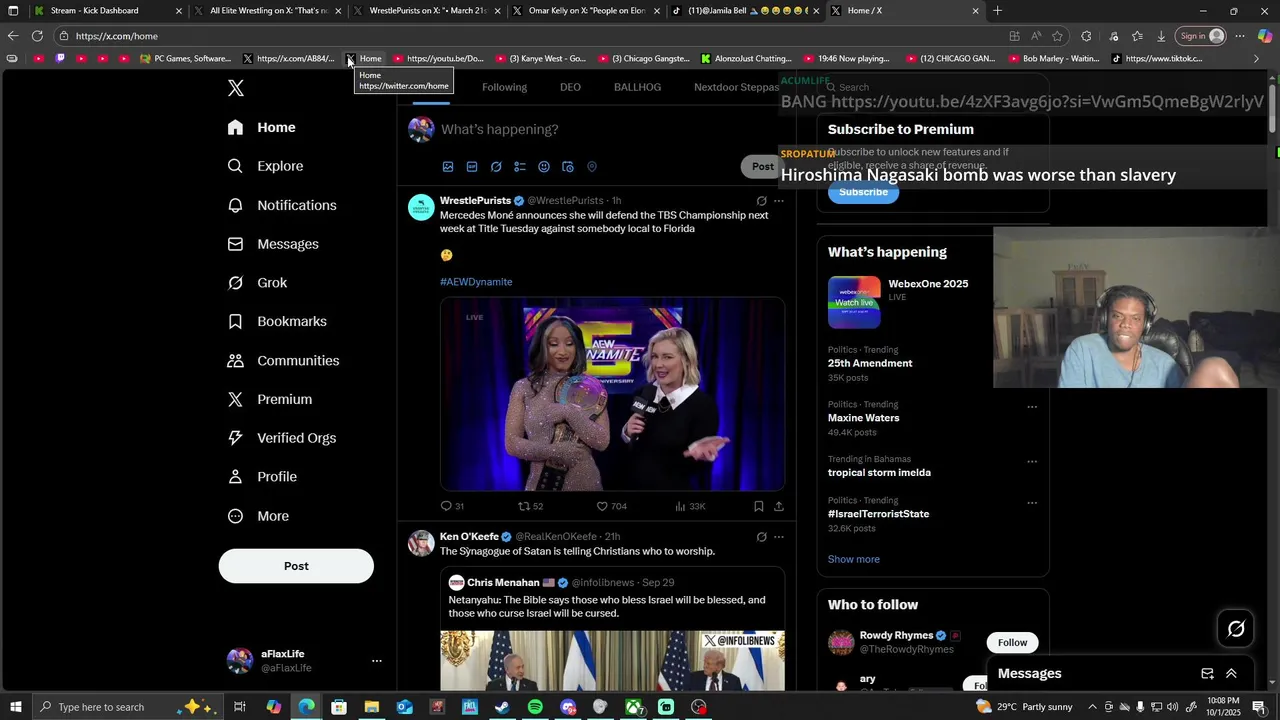Open Grok actions on Ken O'Keefe post
This screenshot has height=720, width=1280.
point(761,537)
